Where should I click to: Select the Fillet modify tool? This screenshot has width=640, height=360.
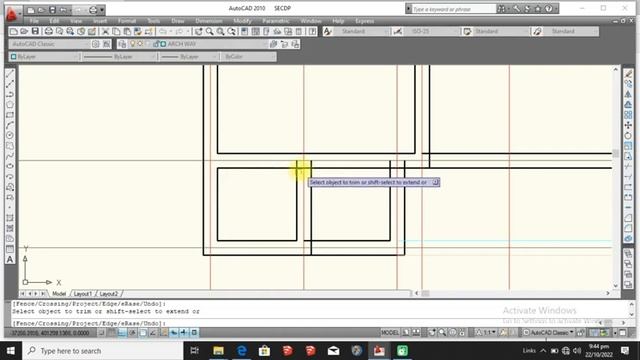628,228
